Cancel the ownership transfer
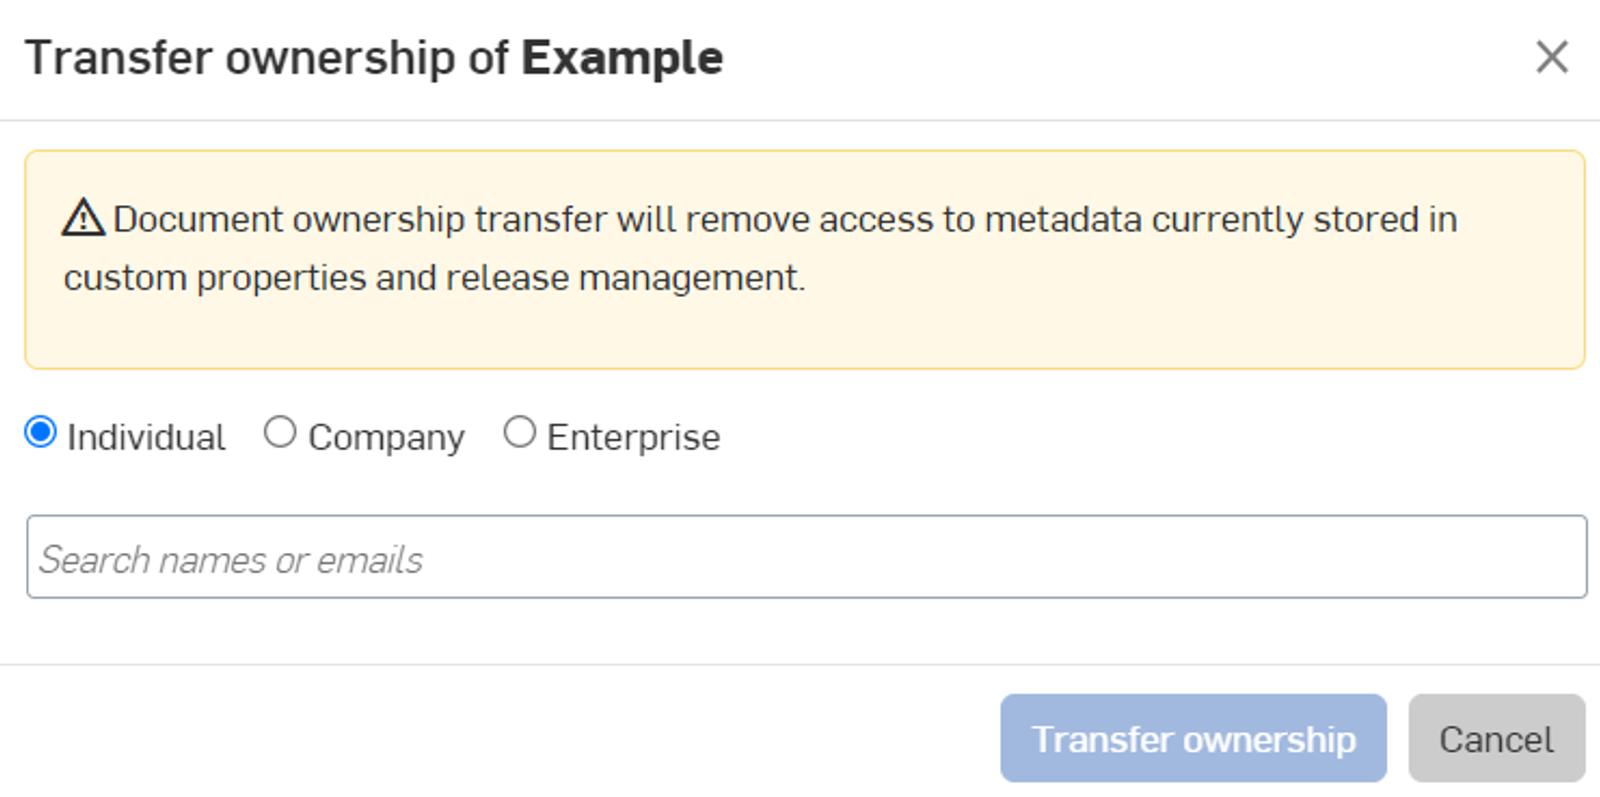The height and width of the screenshot is (797, 1600). 1496,739
